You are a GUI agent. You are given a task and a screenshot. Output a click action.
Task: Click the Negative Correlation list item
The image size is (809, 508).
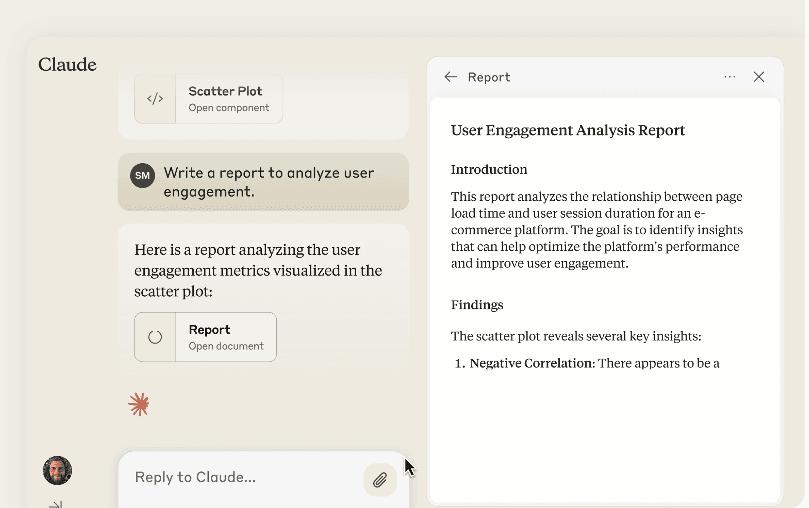pyautogui.click(x=594, y=364)
